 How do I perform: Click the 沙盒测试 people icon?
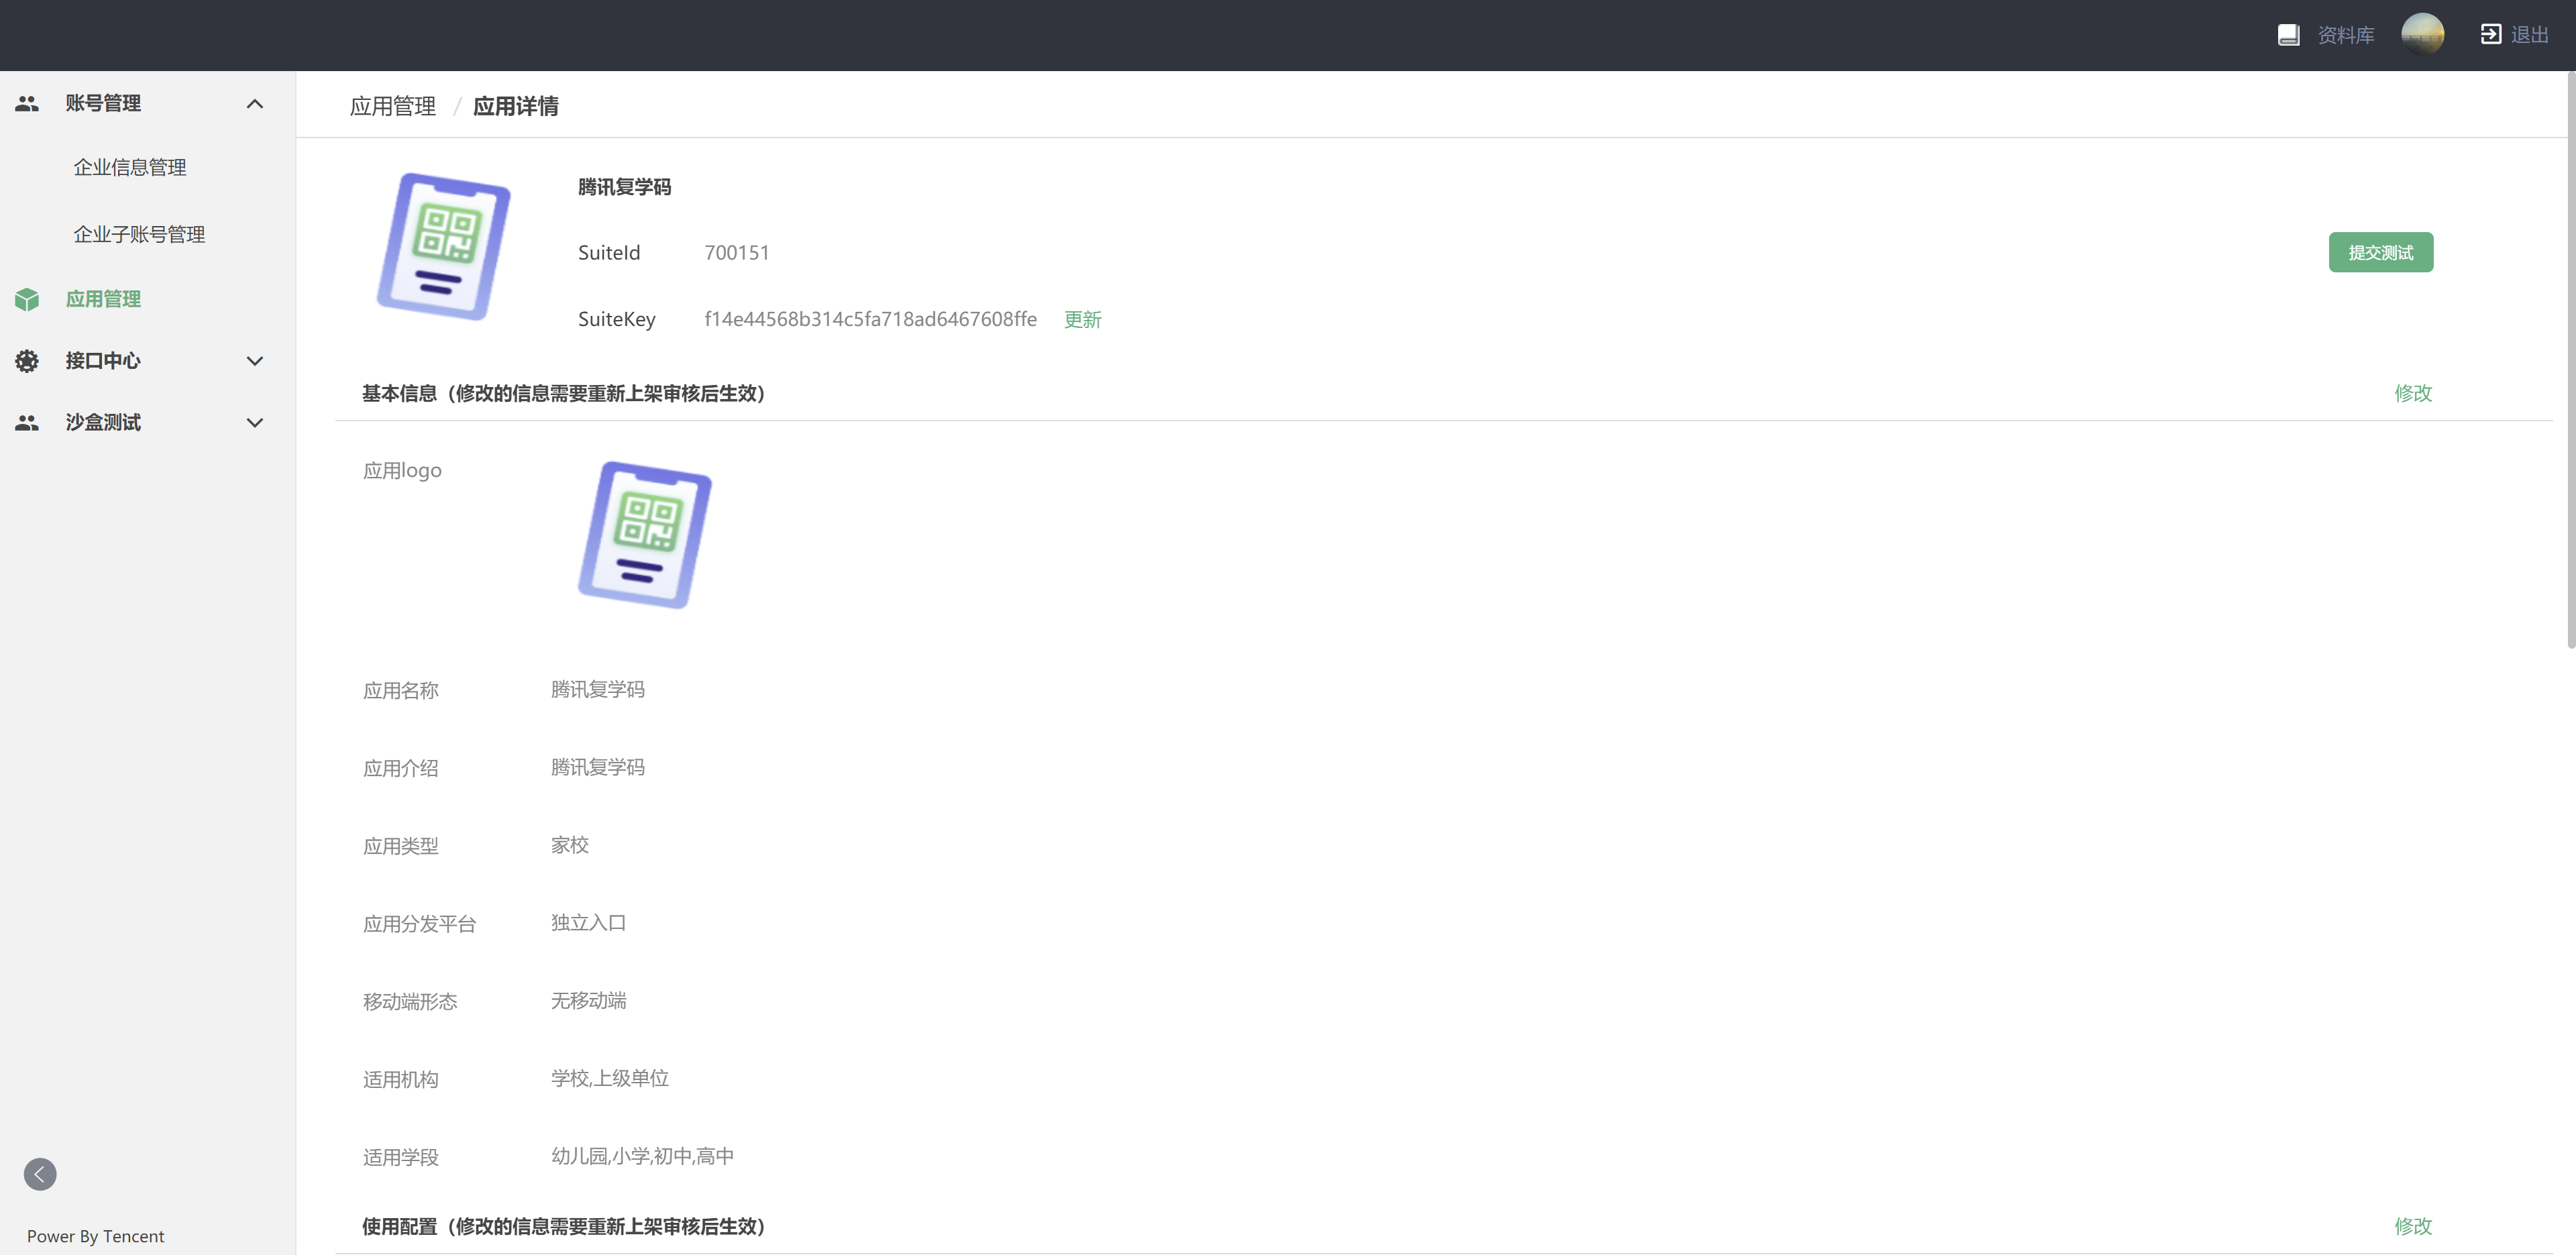click(x=27, y=423)
